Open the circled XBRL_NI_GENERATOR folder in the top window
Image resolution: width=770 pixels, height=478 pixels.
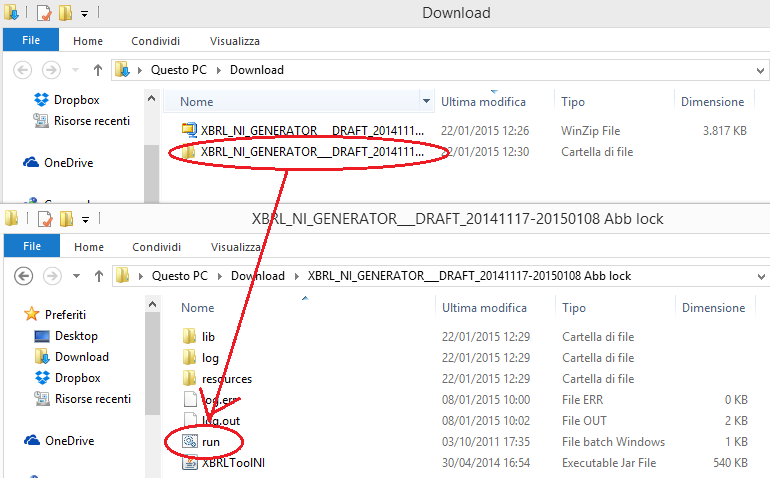click(x=312, y=151)
